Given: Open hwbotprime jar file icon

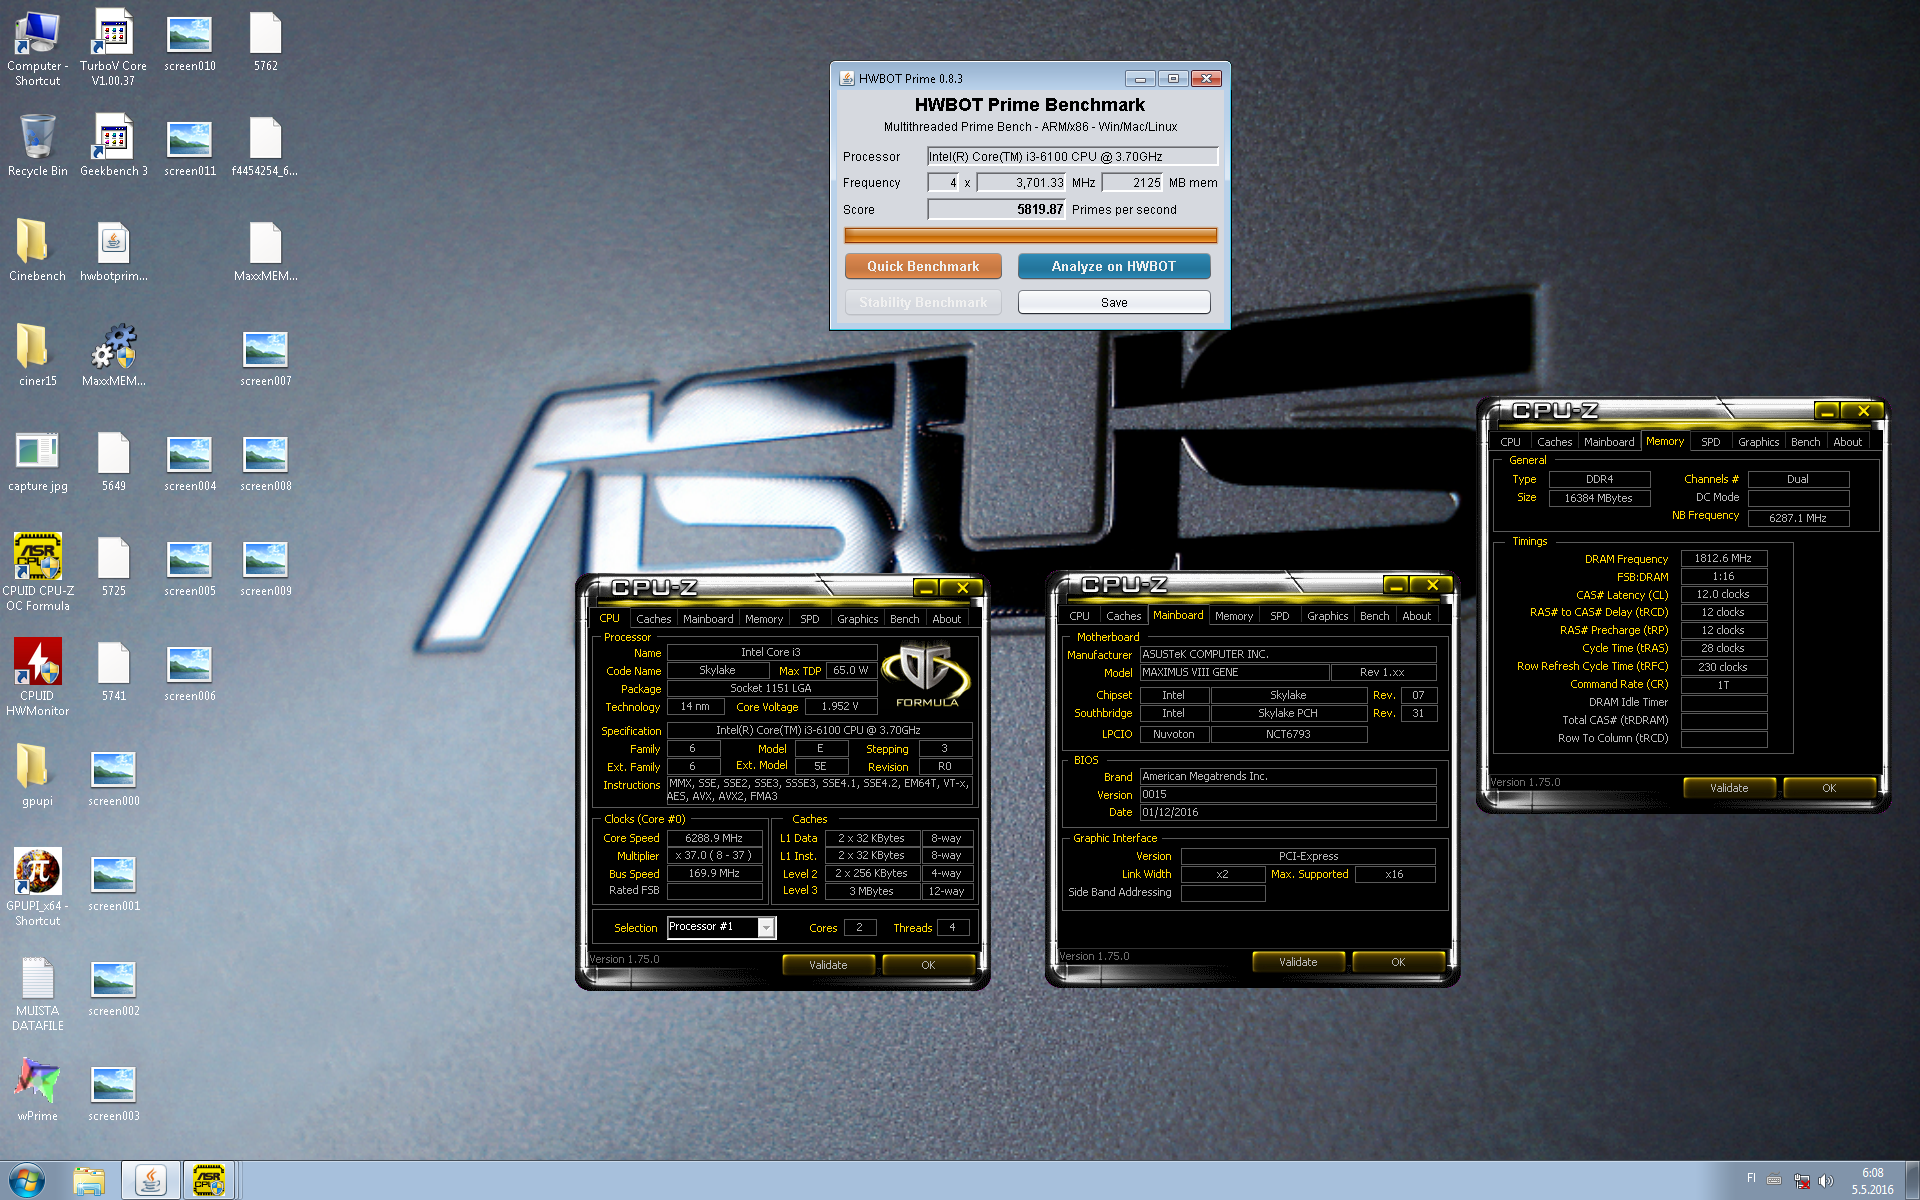Looking at the screenshot, I should (x=113, y=250).
